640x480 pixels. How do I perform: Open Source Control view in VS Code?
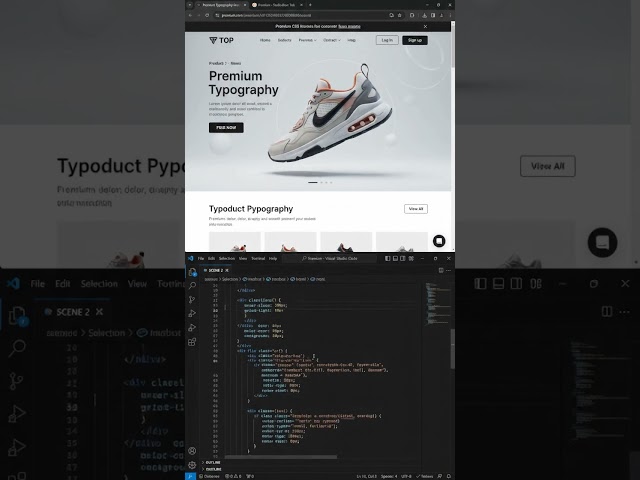pyautogui.click(x=192, y=300)
